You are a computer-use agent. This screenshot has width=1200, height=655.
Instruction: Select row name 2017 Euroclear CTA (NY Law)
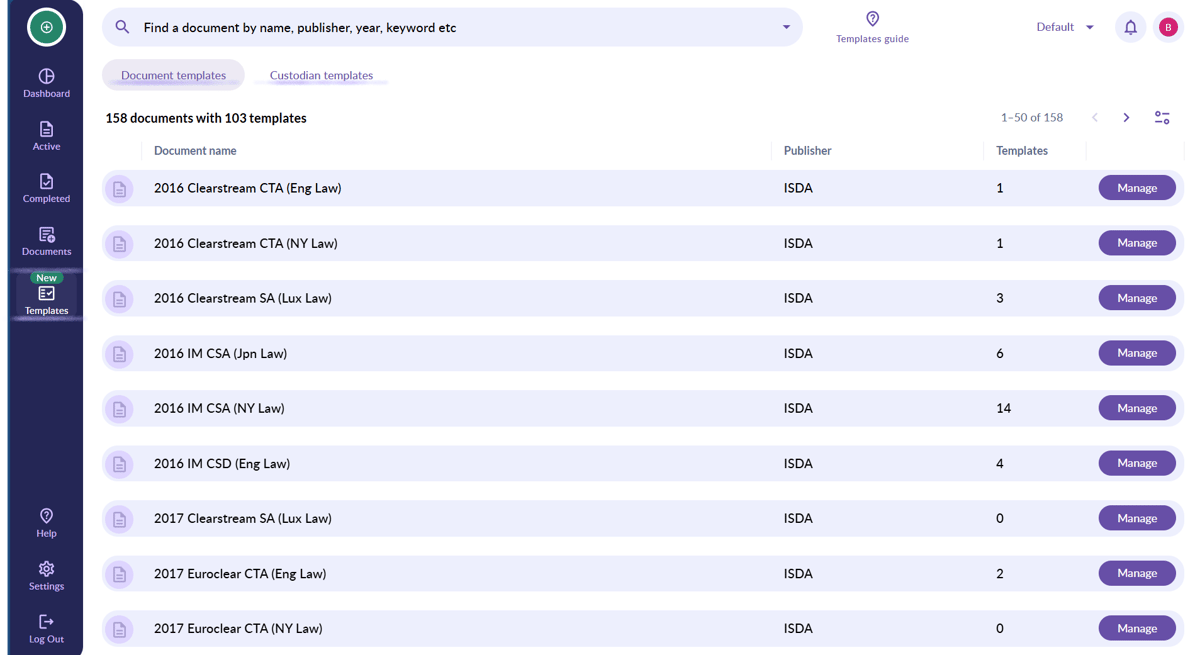click(238, 628)
